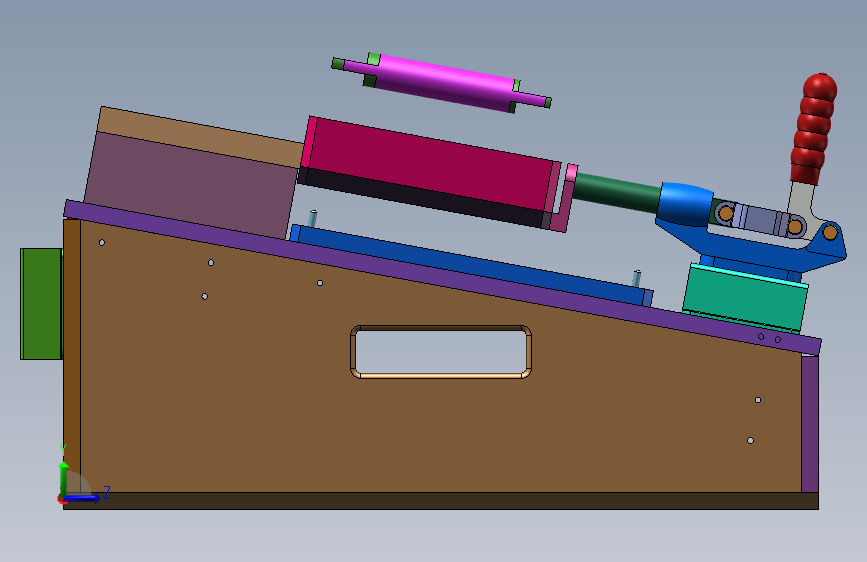
Task: Select the grey clamp linkage bar
Action: tap(761, 220)
